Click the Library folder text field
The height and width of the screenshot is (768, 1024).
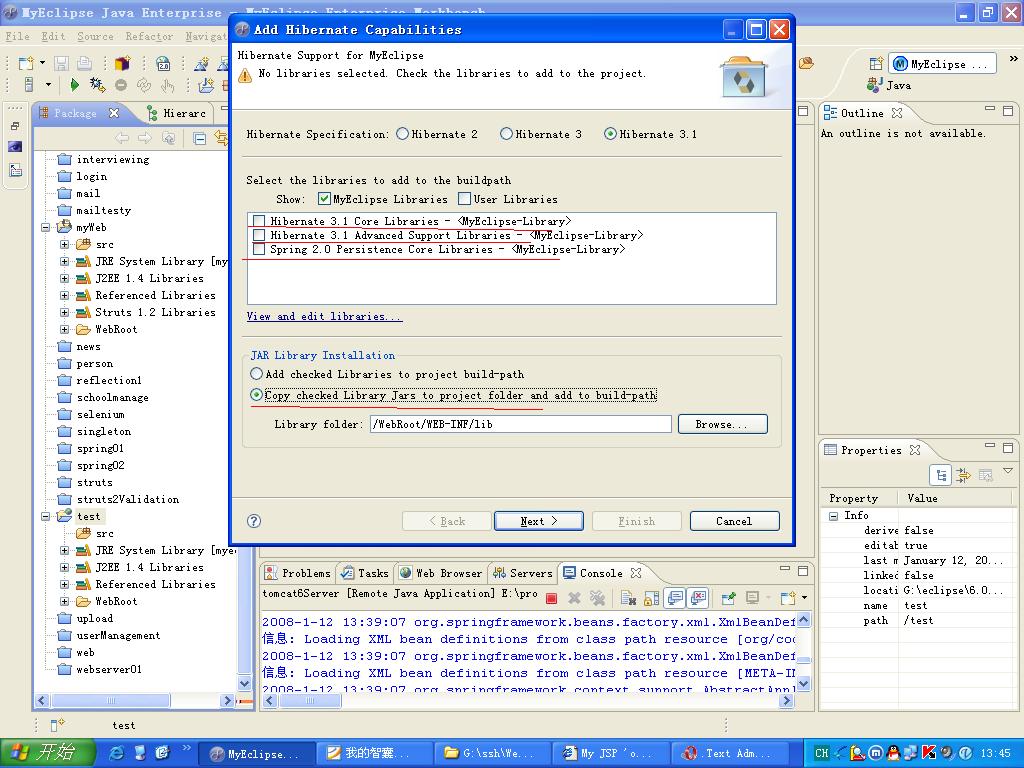click(520, 424)
